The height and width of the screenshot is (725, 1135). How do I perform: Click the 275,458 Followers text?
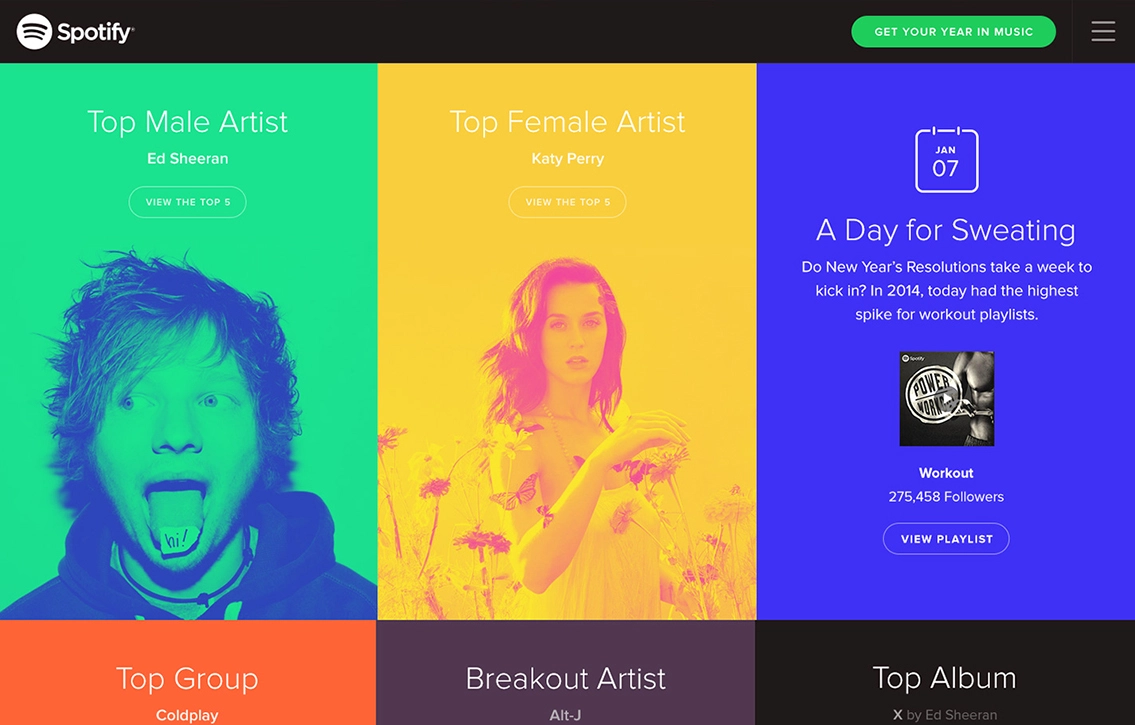click(946, 497)
